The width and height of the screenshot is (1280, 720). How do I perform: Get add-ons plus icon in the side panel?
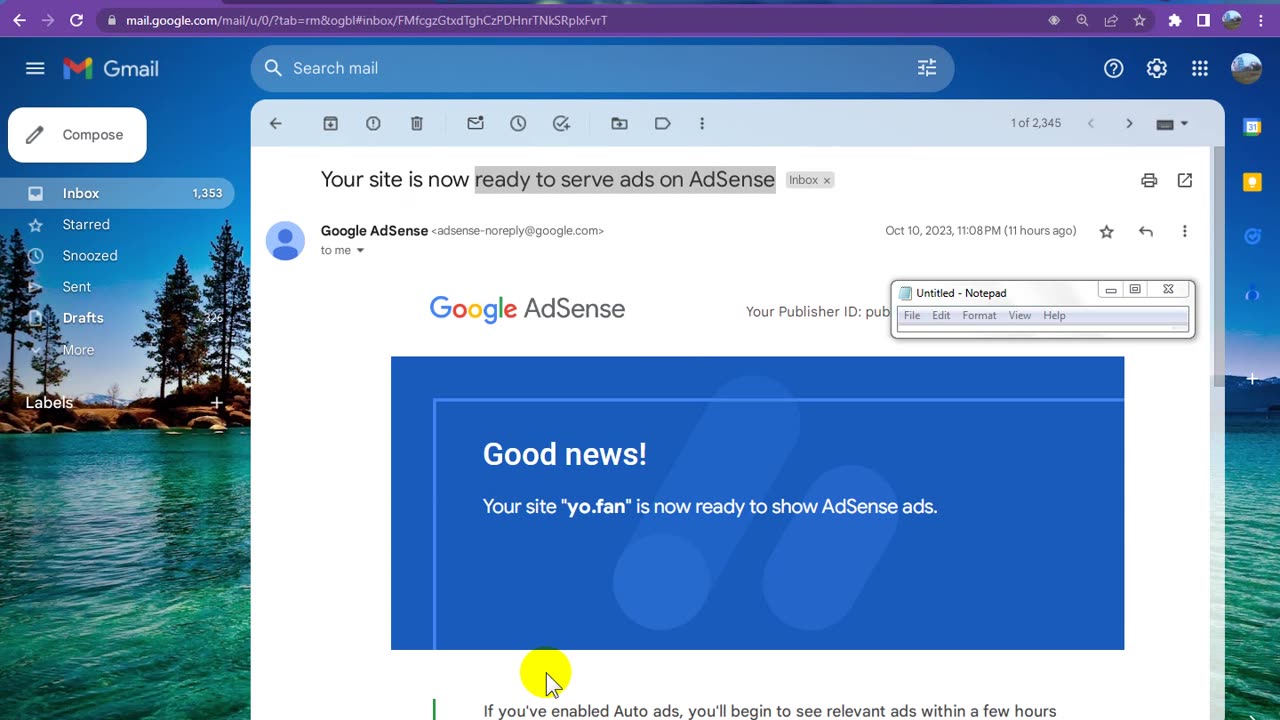1252,379
